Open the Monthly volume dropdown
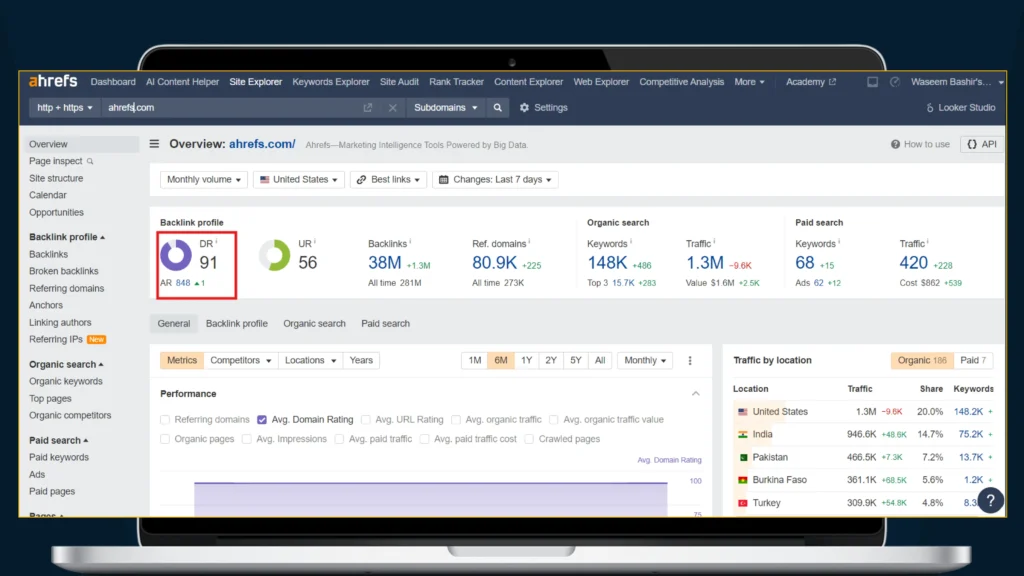The height and width of the screenshot is (576, 1024). (204, 180)
